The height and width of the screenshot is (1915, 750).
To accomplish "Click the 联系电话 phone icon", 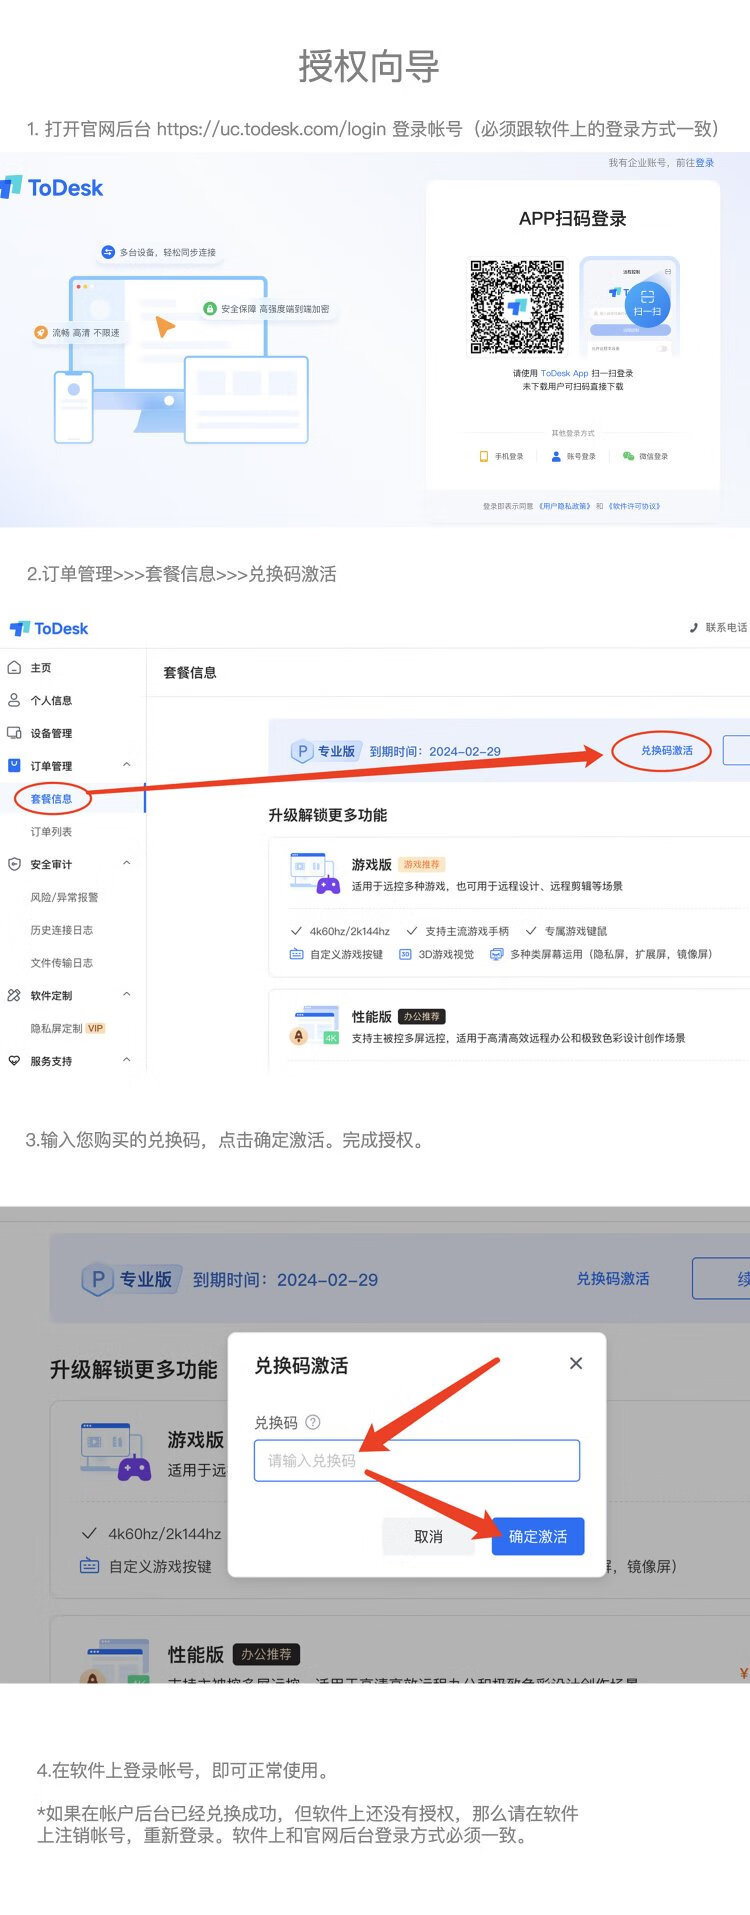I will 694,628.
